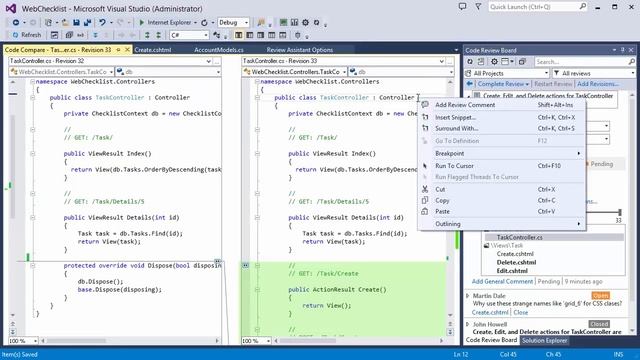Expand John Howell's comment

coord(468,324)
